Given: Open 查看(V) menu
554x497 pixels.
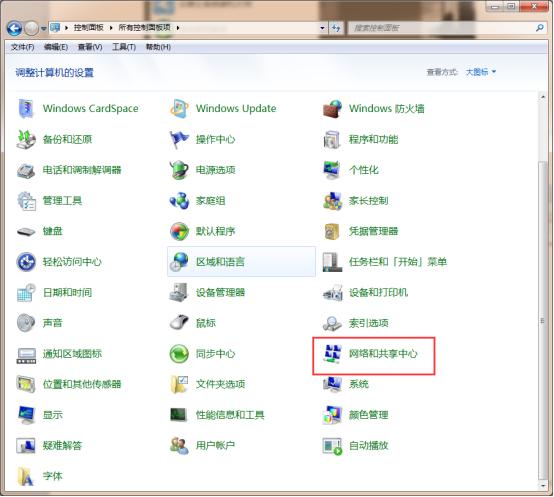Looking at the screenshot, I should click(90, 47).
